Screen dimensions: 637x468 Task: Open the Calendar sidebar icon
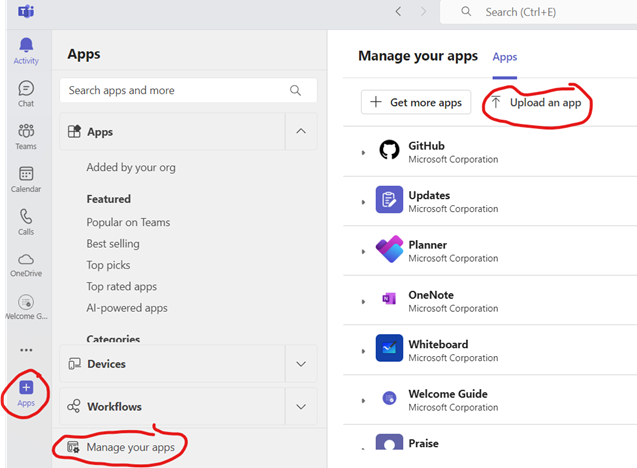[x=26, y=179]
